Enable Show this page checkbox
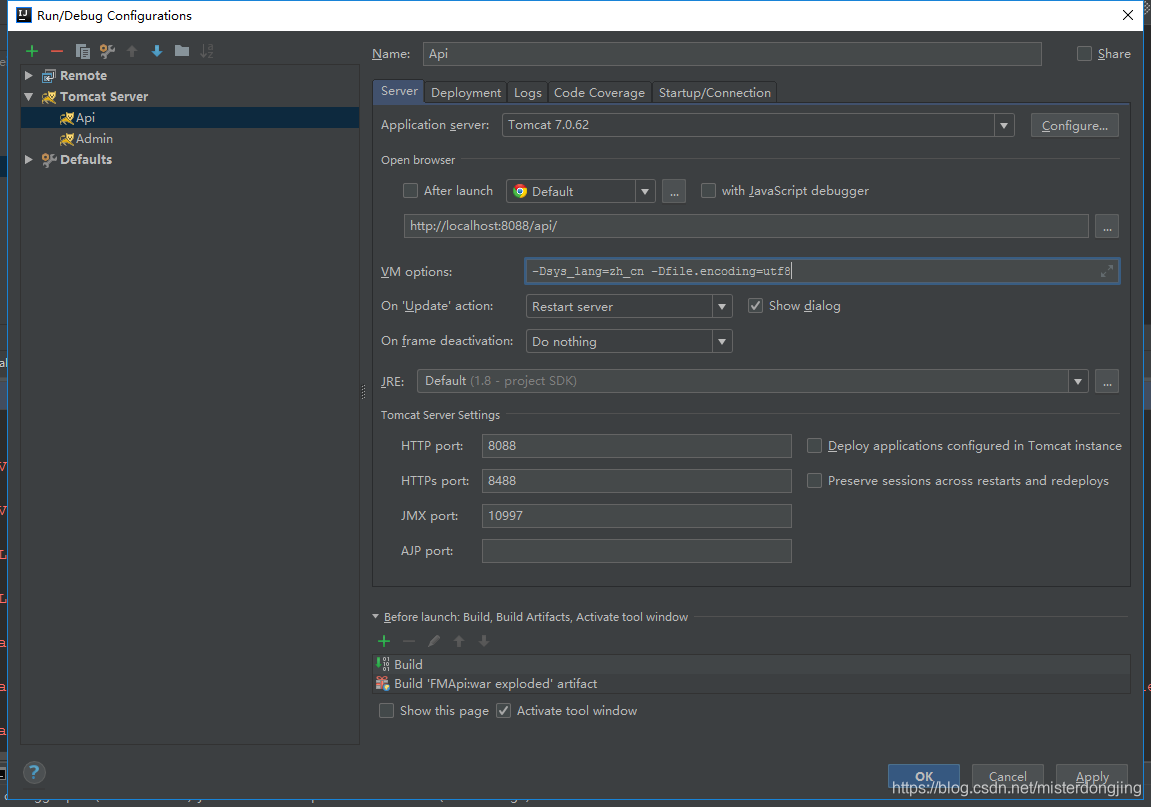Image resolution: width=1151 pixels, height=807 pixels. coord(386,711)
